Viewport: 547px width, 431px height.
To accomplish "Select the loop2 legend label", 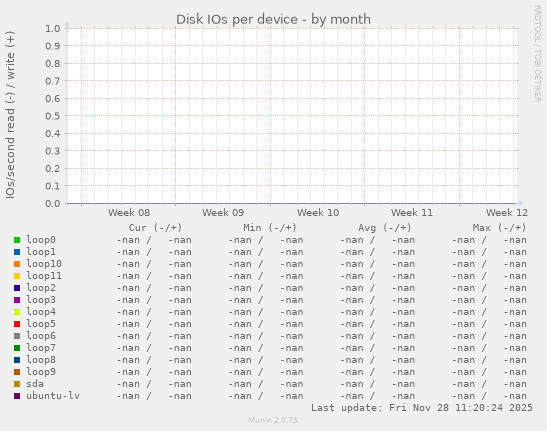I will coord(41,288).
